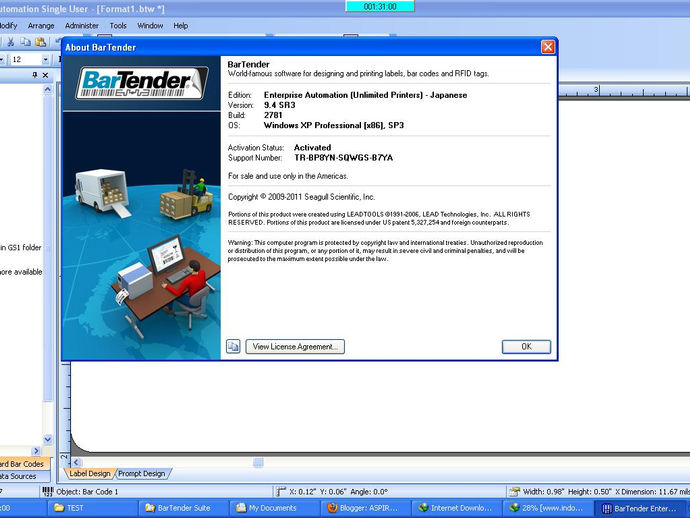Viewport: 690px width, 518px height.
Task: Select the Bar Codes toolbox pane tab
Action: click(25, 464)
